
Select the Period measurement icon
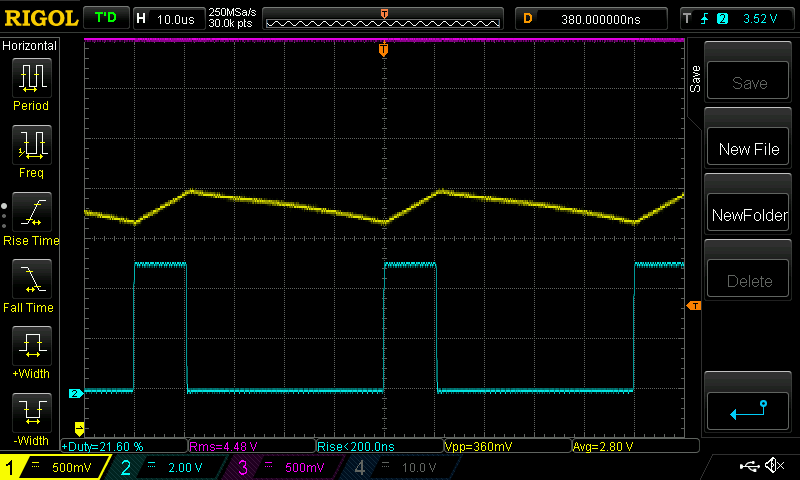30,78
